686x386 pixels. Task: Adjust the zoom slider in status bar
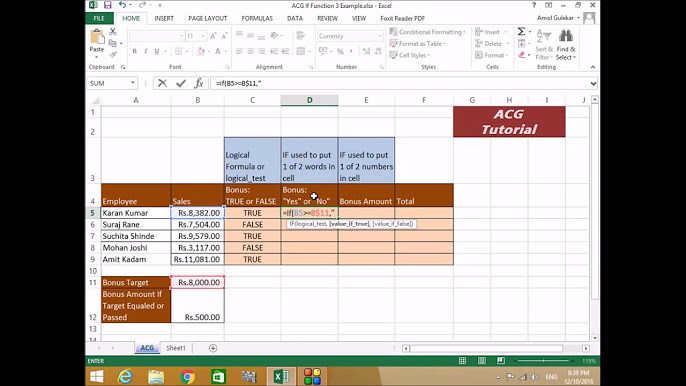[x=543, y=361]
